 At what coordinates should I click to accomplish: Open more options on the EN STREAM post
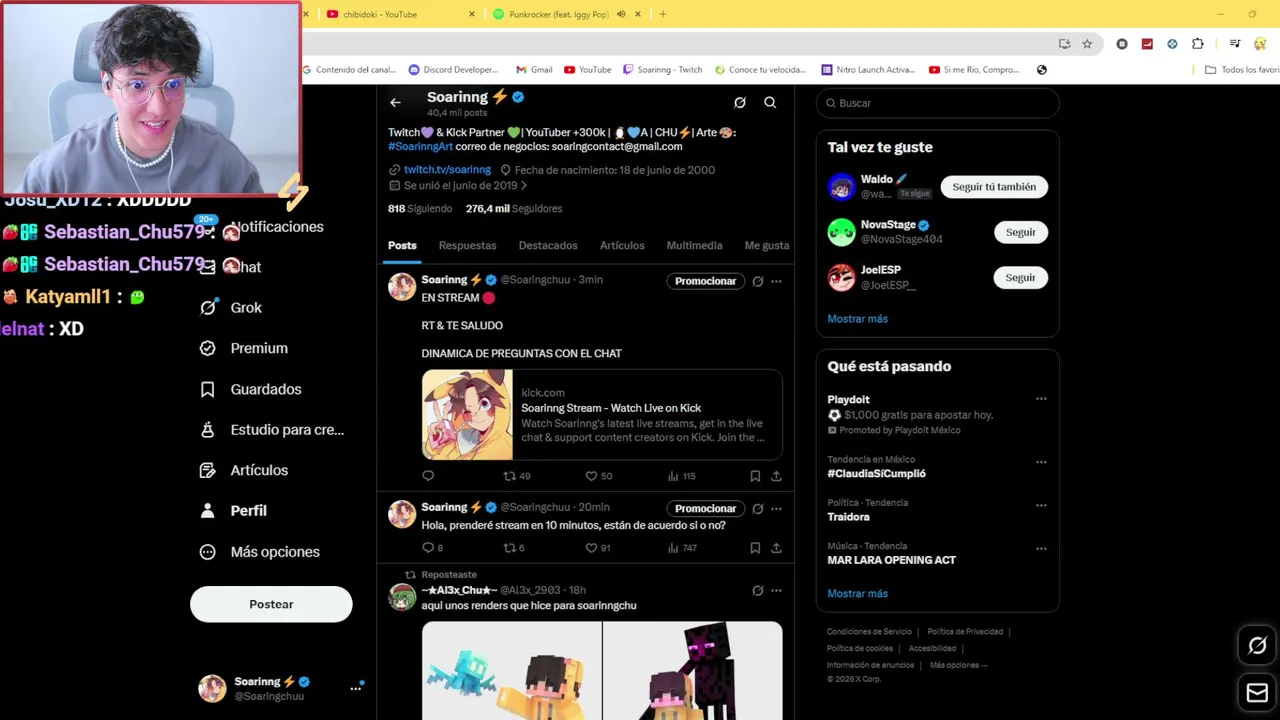point(776,281)
